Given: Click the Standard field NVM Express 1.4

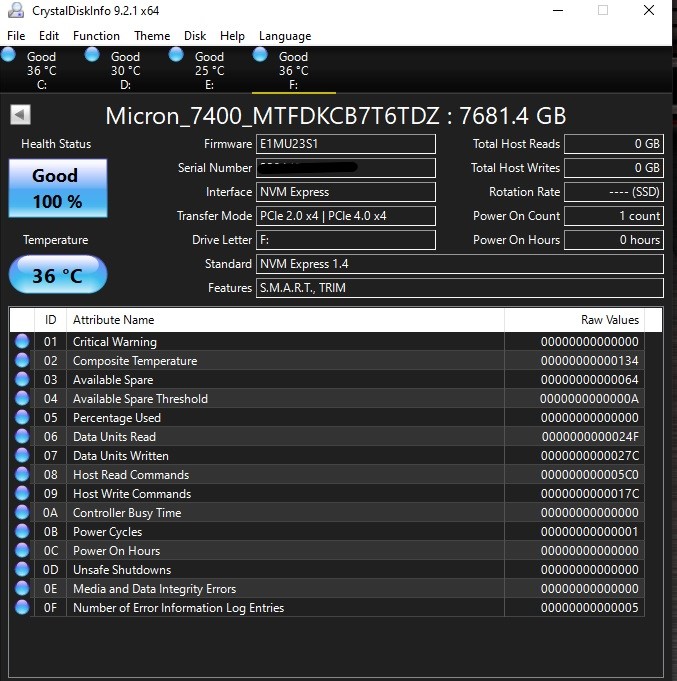Looking at the screenshot, I should coord(460,264).
